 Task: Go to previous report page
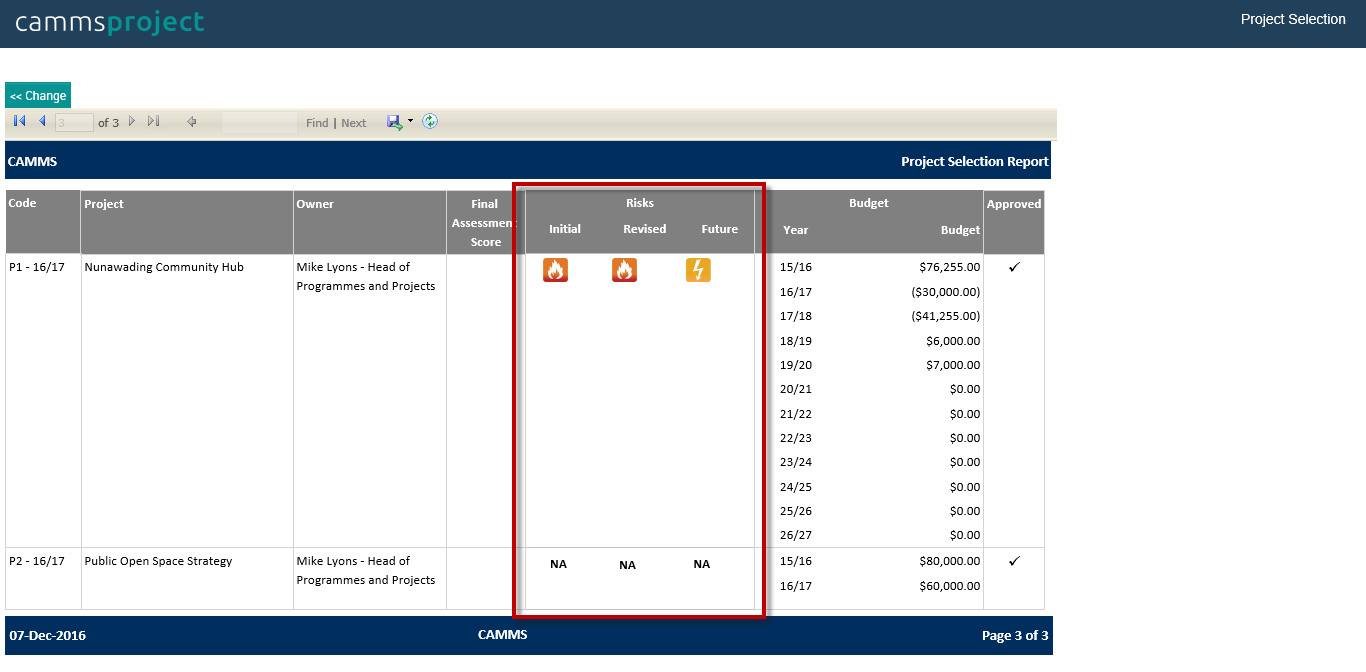pos(42,121)
